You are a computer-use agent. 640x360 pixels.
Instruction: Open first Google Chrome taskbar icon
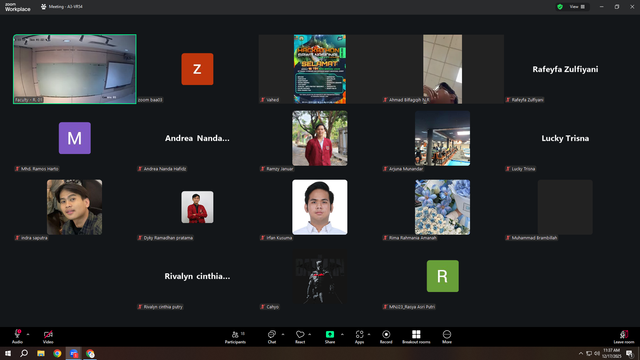coord(57,353)
